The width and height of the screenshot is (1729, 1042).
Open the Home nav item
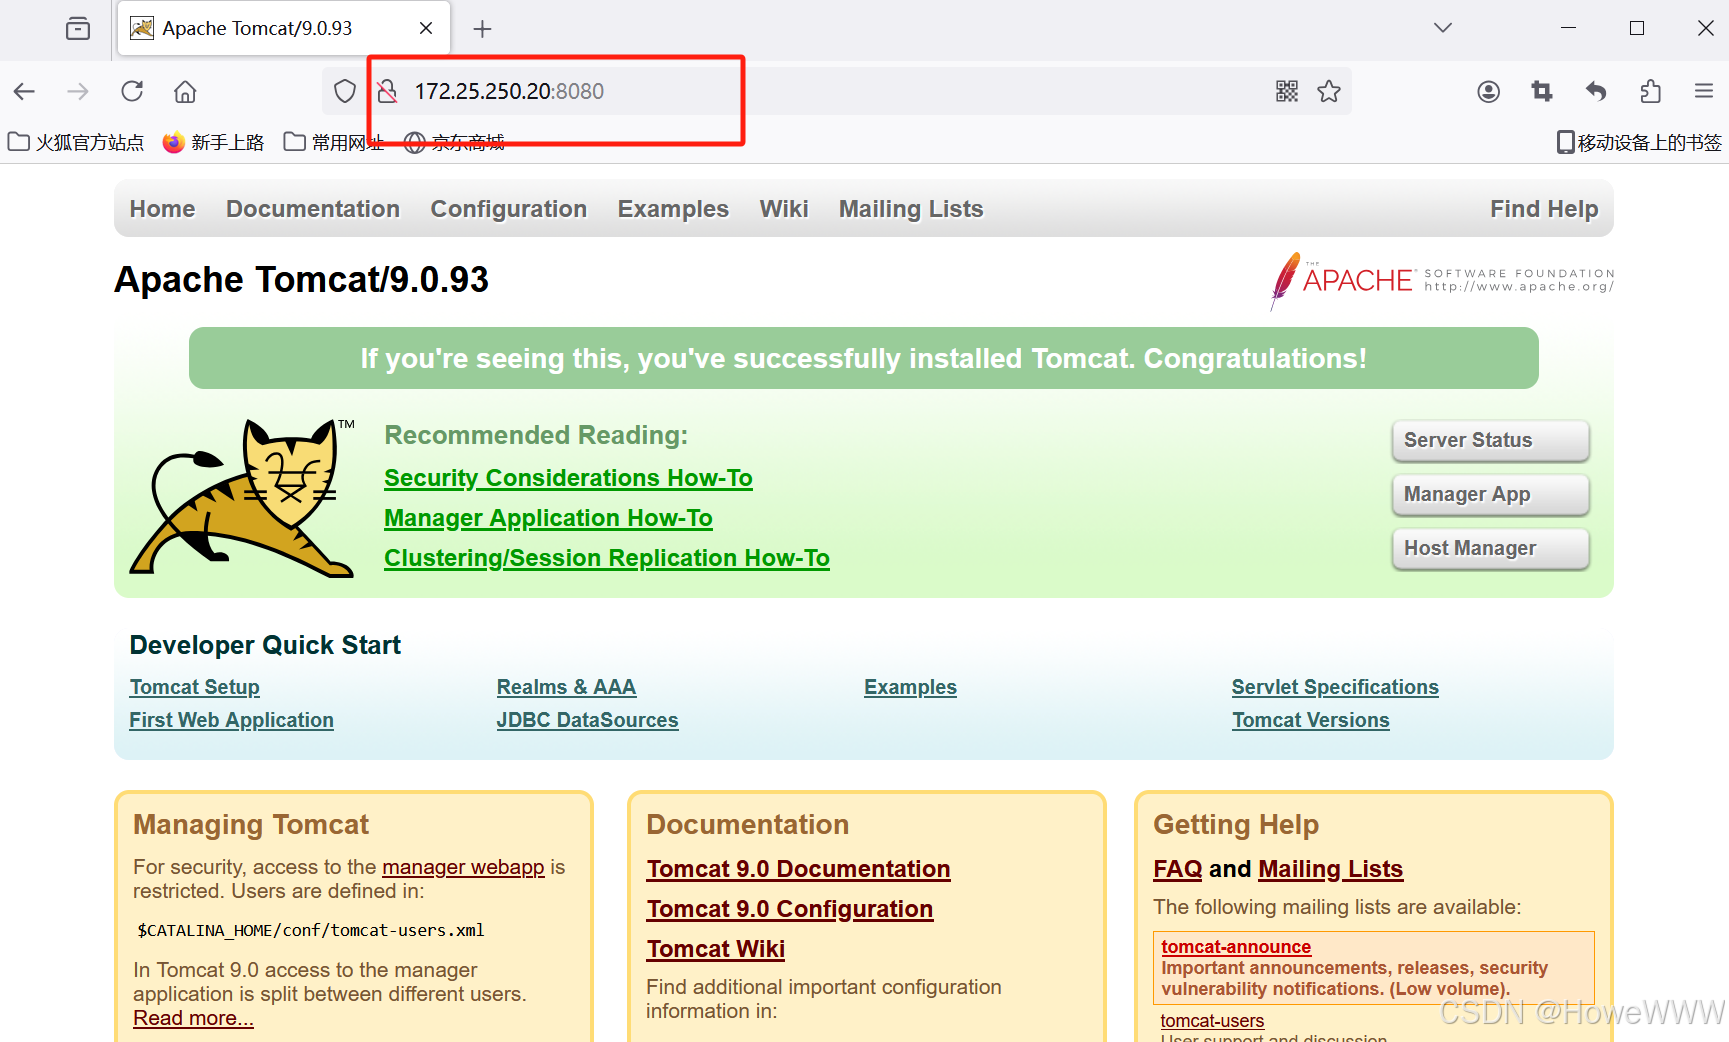coord(162,209)
